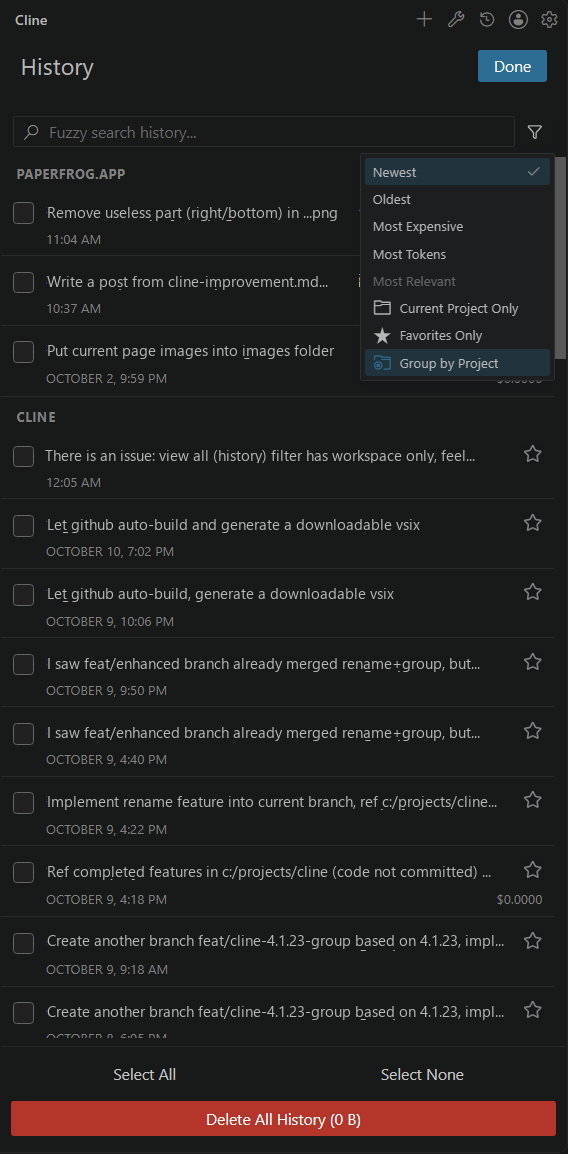
Task: Favorite the "There is an issue: view all" task
Action: [x=533, y=454]
